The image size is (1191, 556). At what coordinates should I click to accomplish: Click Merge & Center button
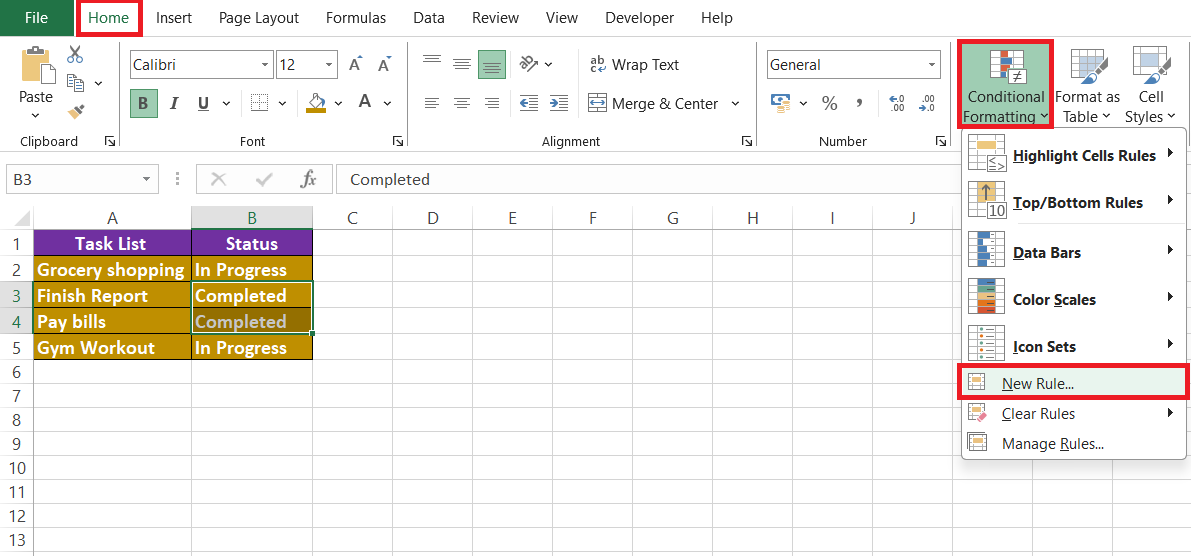point(655,103)
